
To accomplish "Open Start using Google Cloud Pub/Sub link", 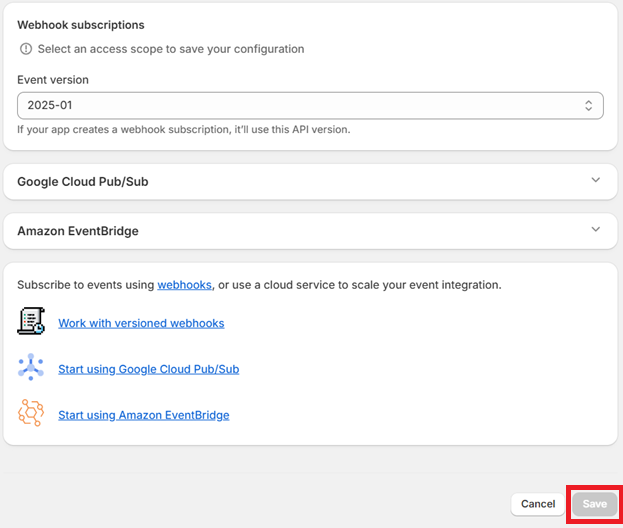I will click(x=148, y=369).
